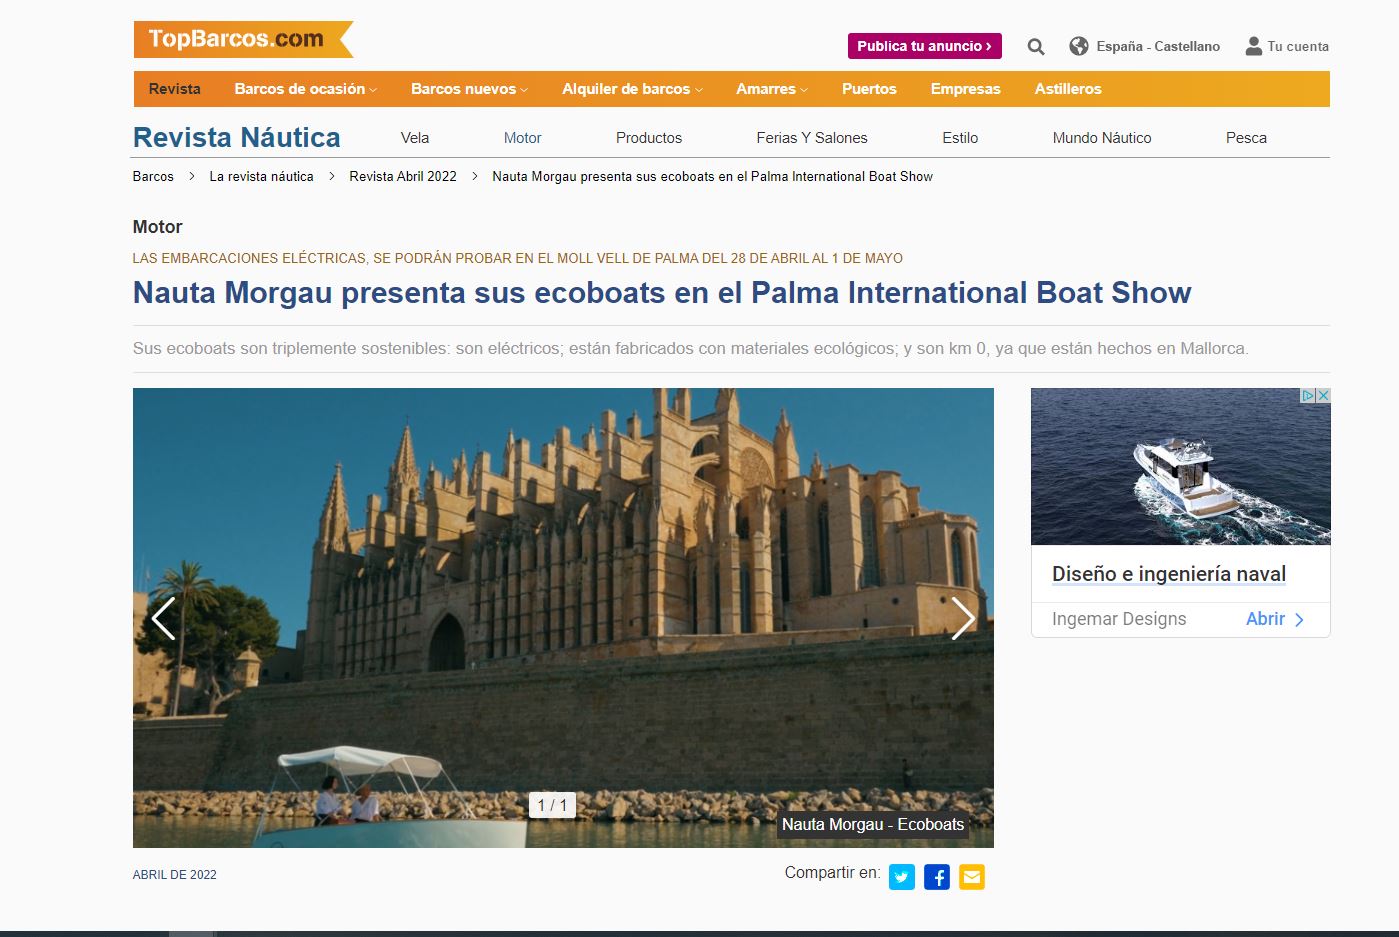Screen dimensions: 1399x937
Task: Open Puertos menu item
Action: point(869,89)
